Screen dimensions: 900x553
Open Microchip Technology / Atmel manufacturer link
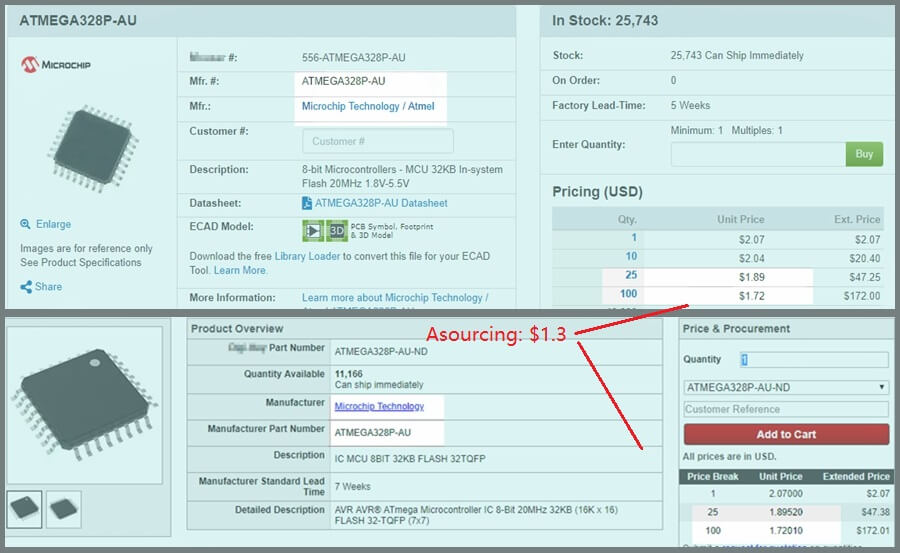(x=368, y=106)
